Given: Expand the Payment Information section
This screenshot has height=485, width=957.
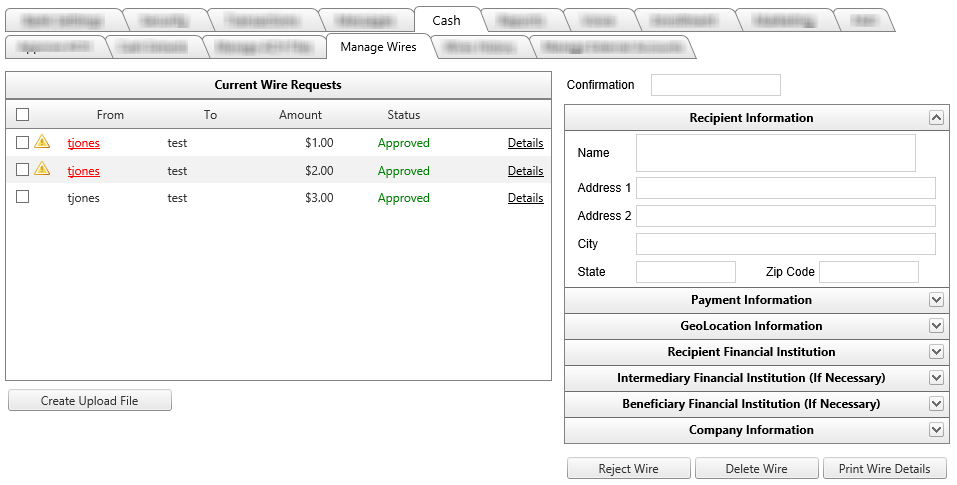Looking at the screenshot, I should point(936,300).
